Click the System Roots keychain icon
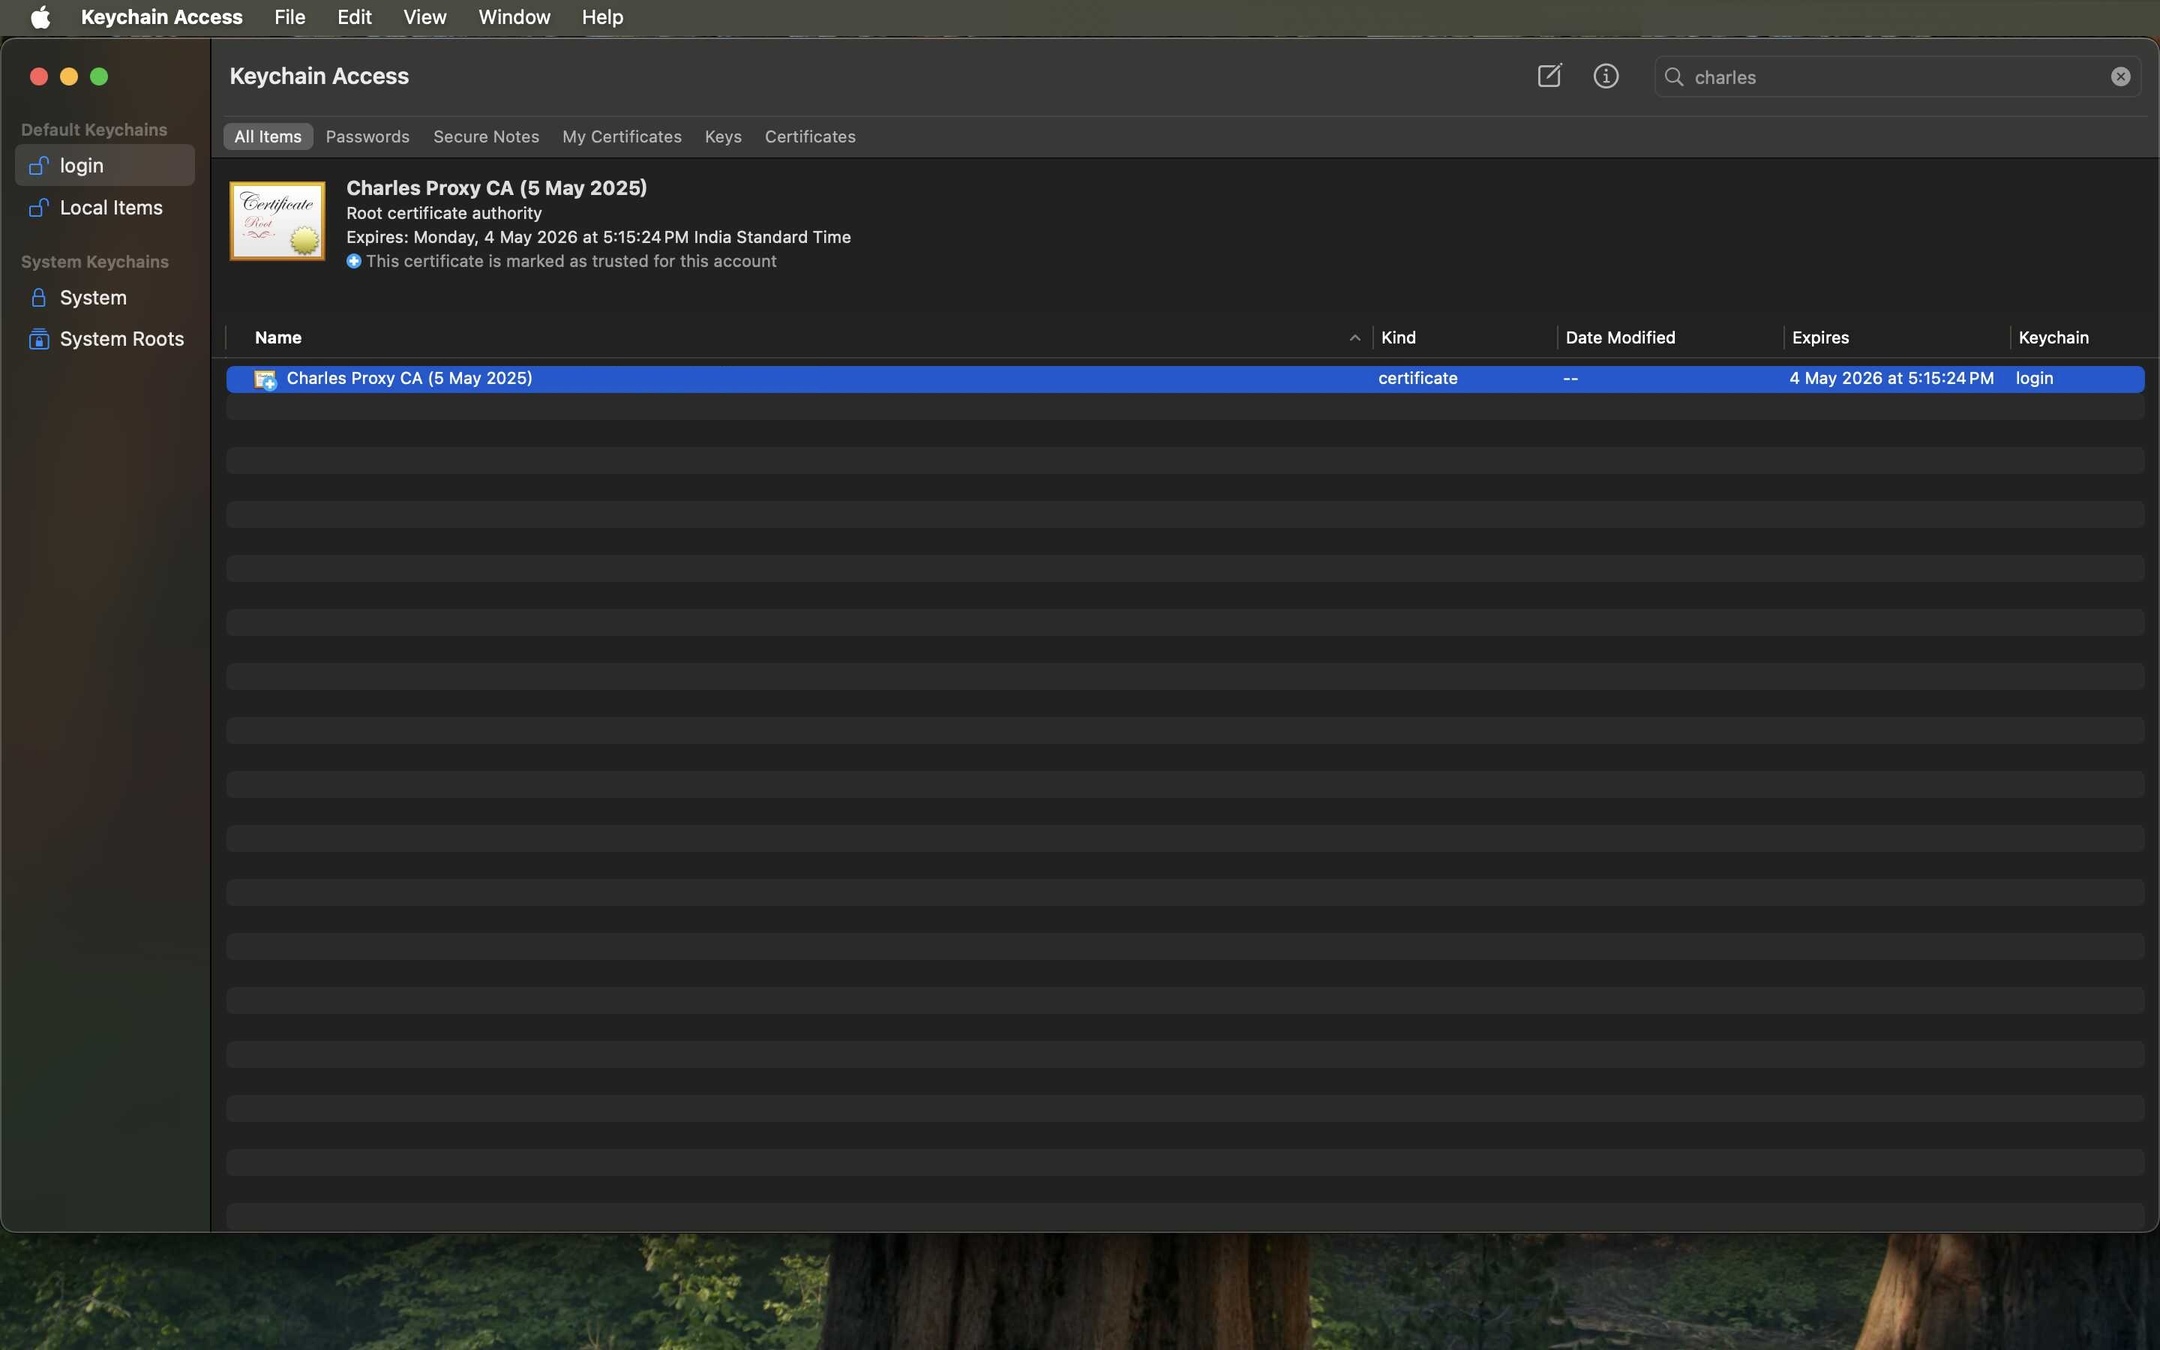2160x1350 pixels. coord(39,339)
